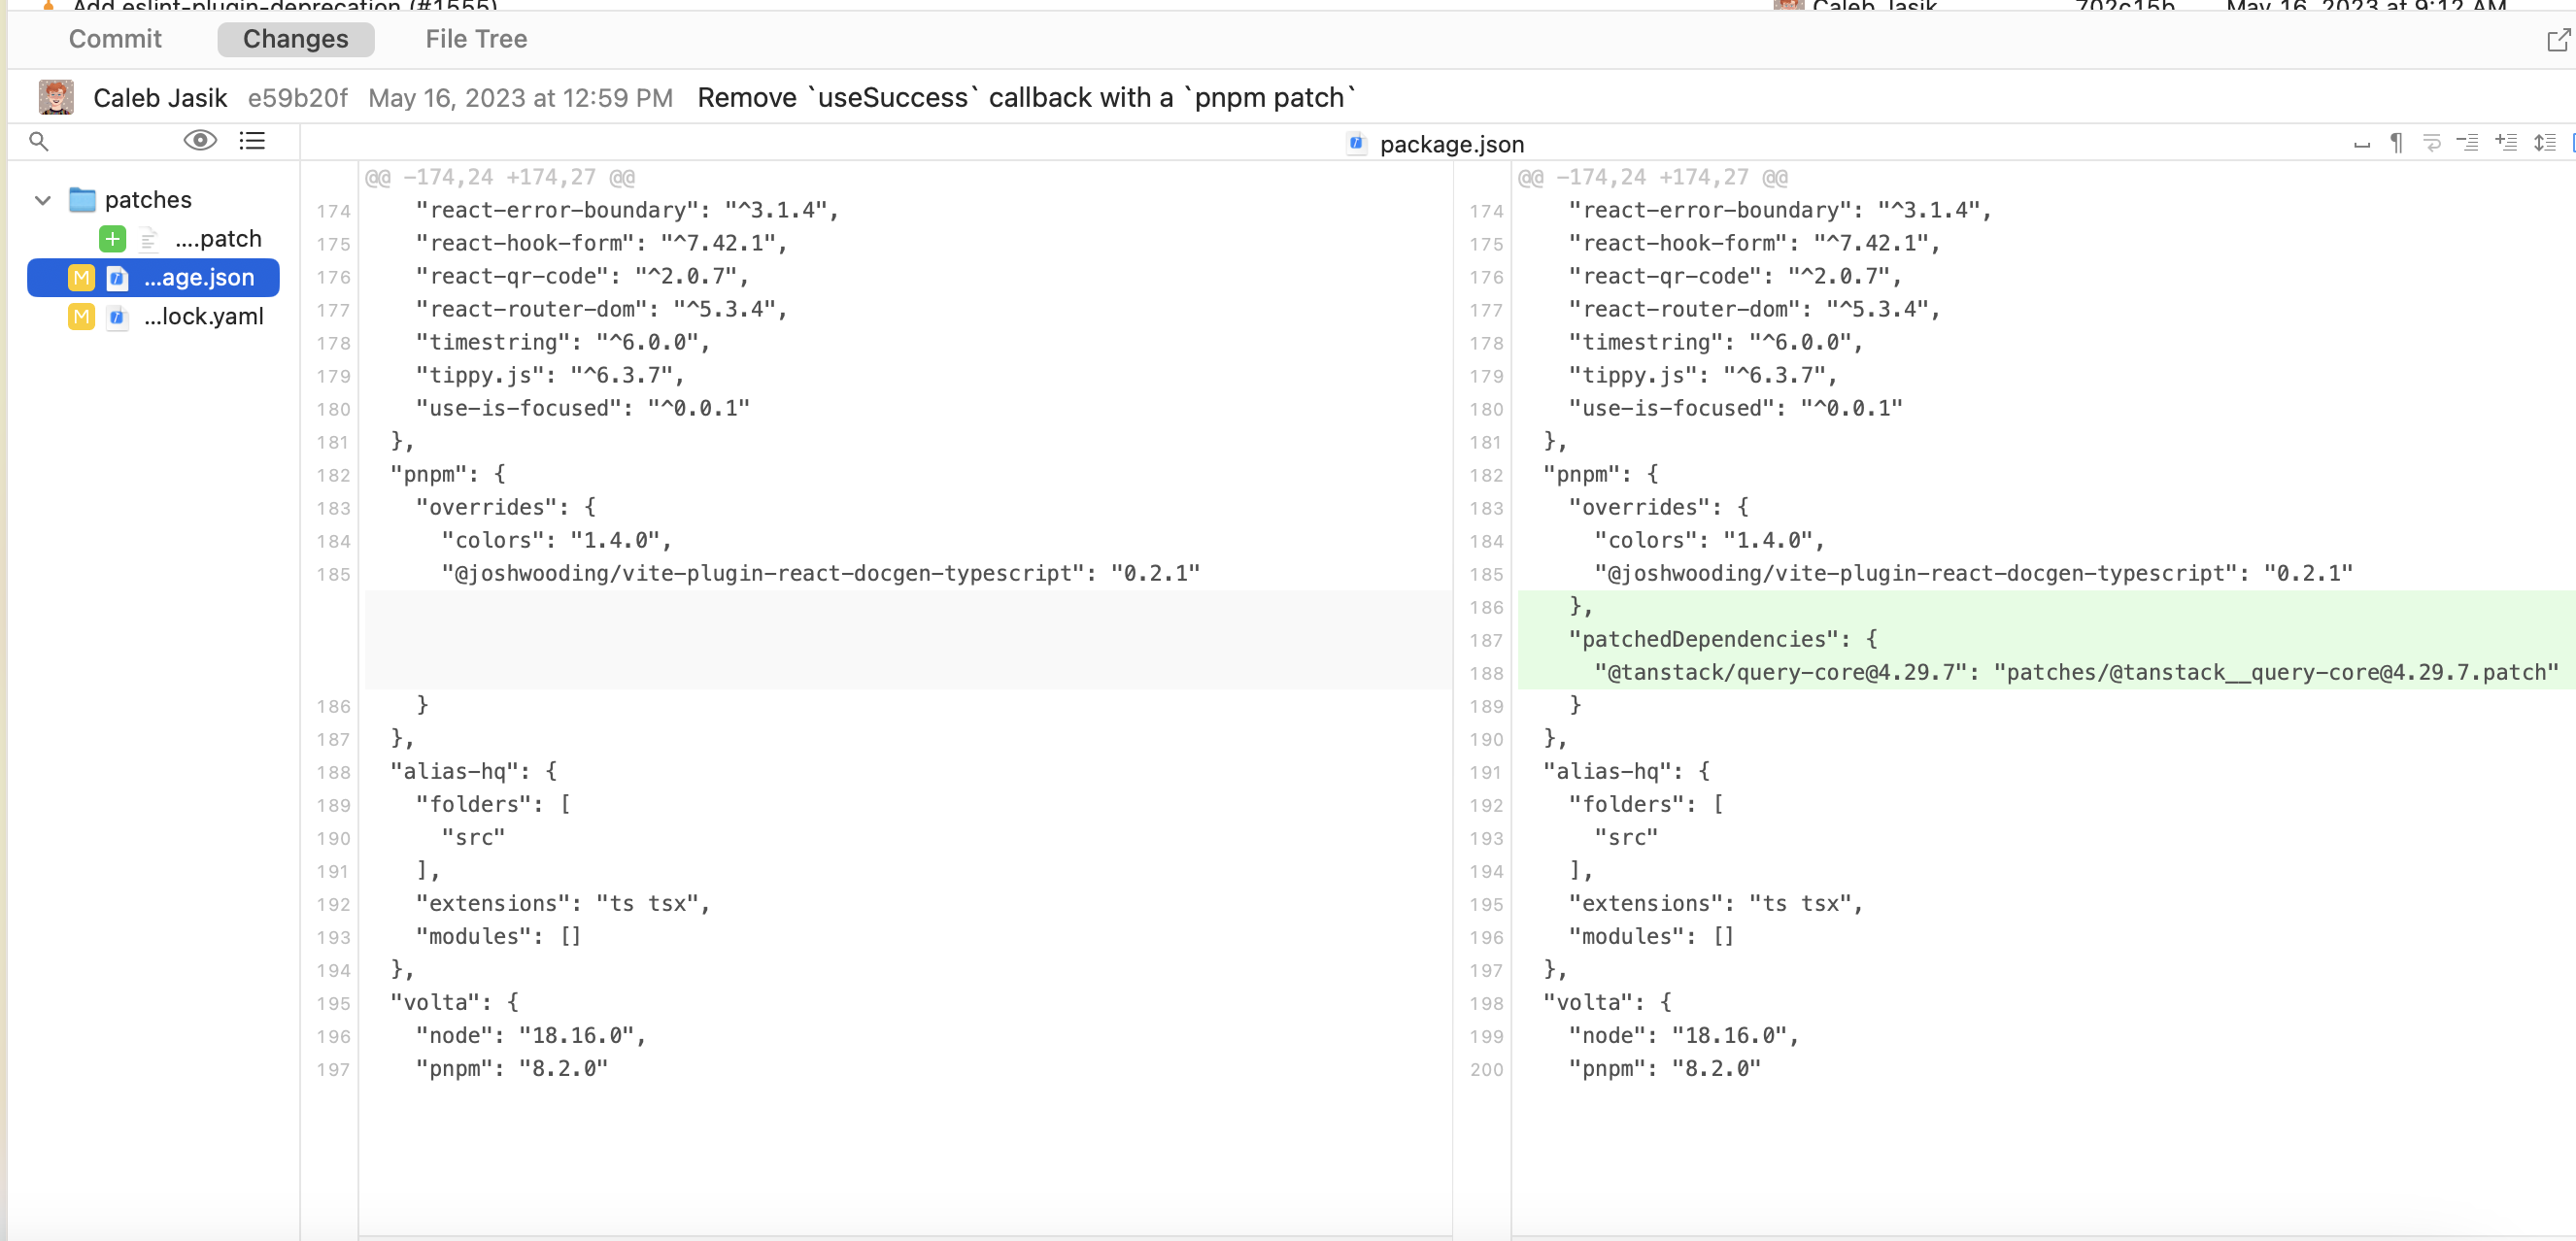Increase diff context lines icon
Viewport: 2576px width, 1241px height.
(x=2506, y=143)
